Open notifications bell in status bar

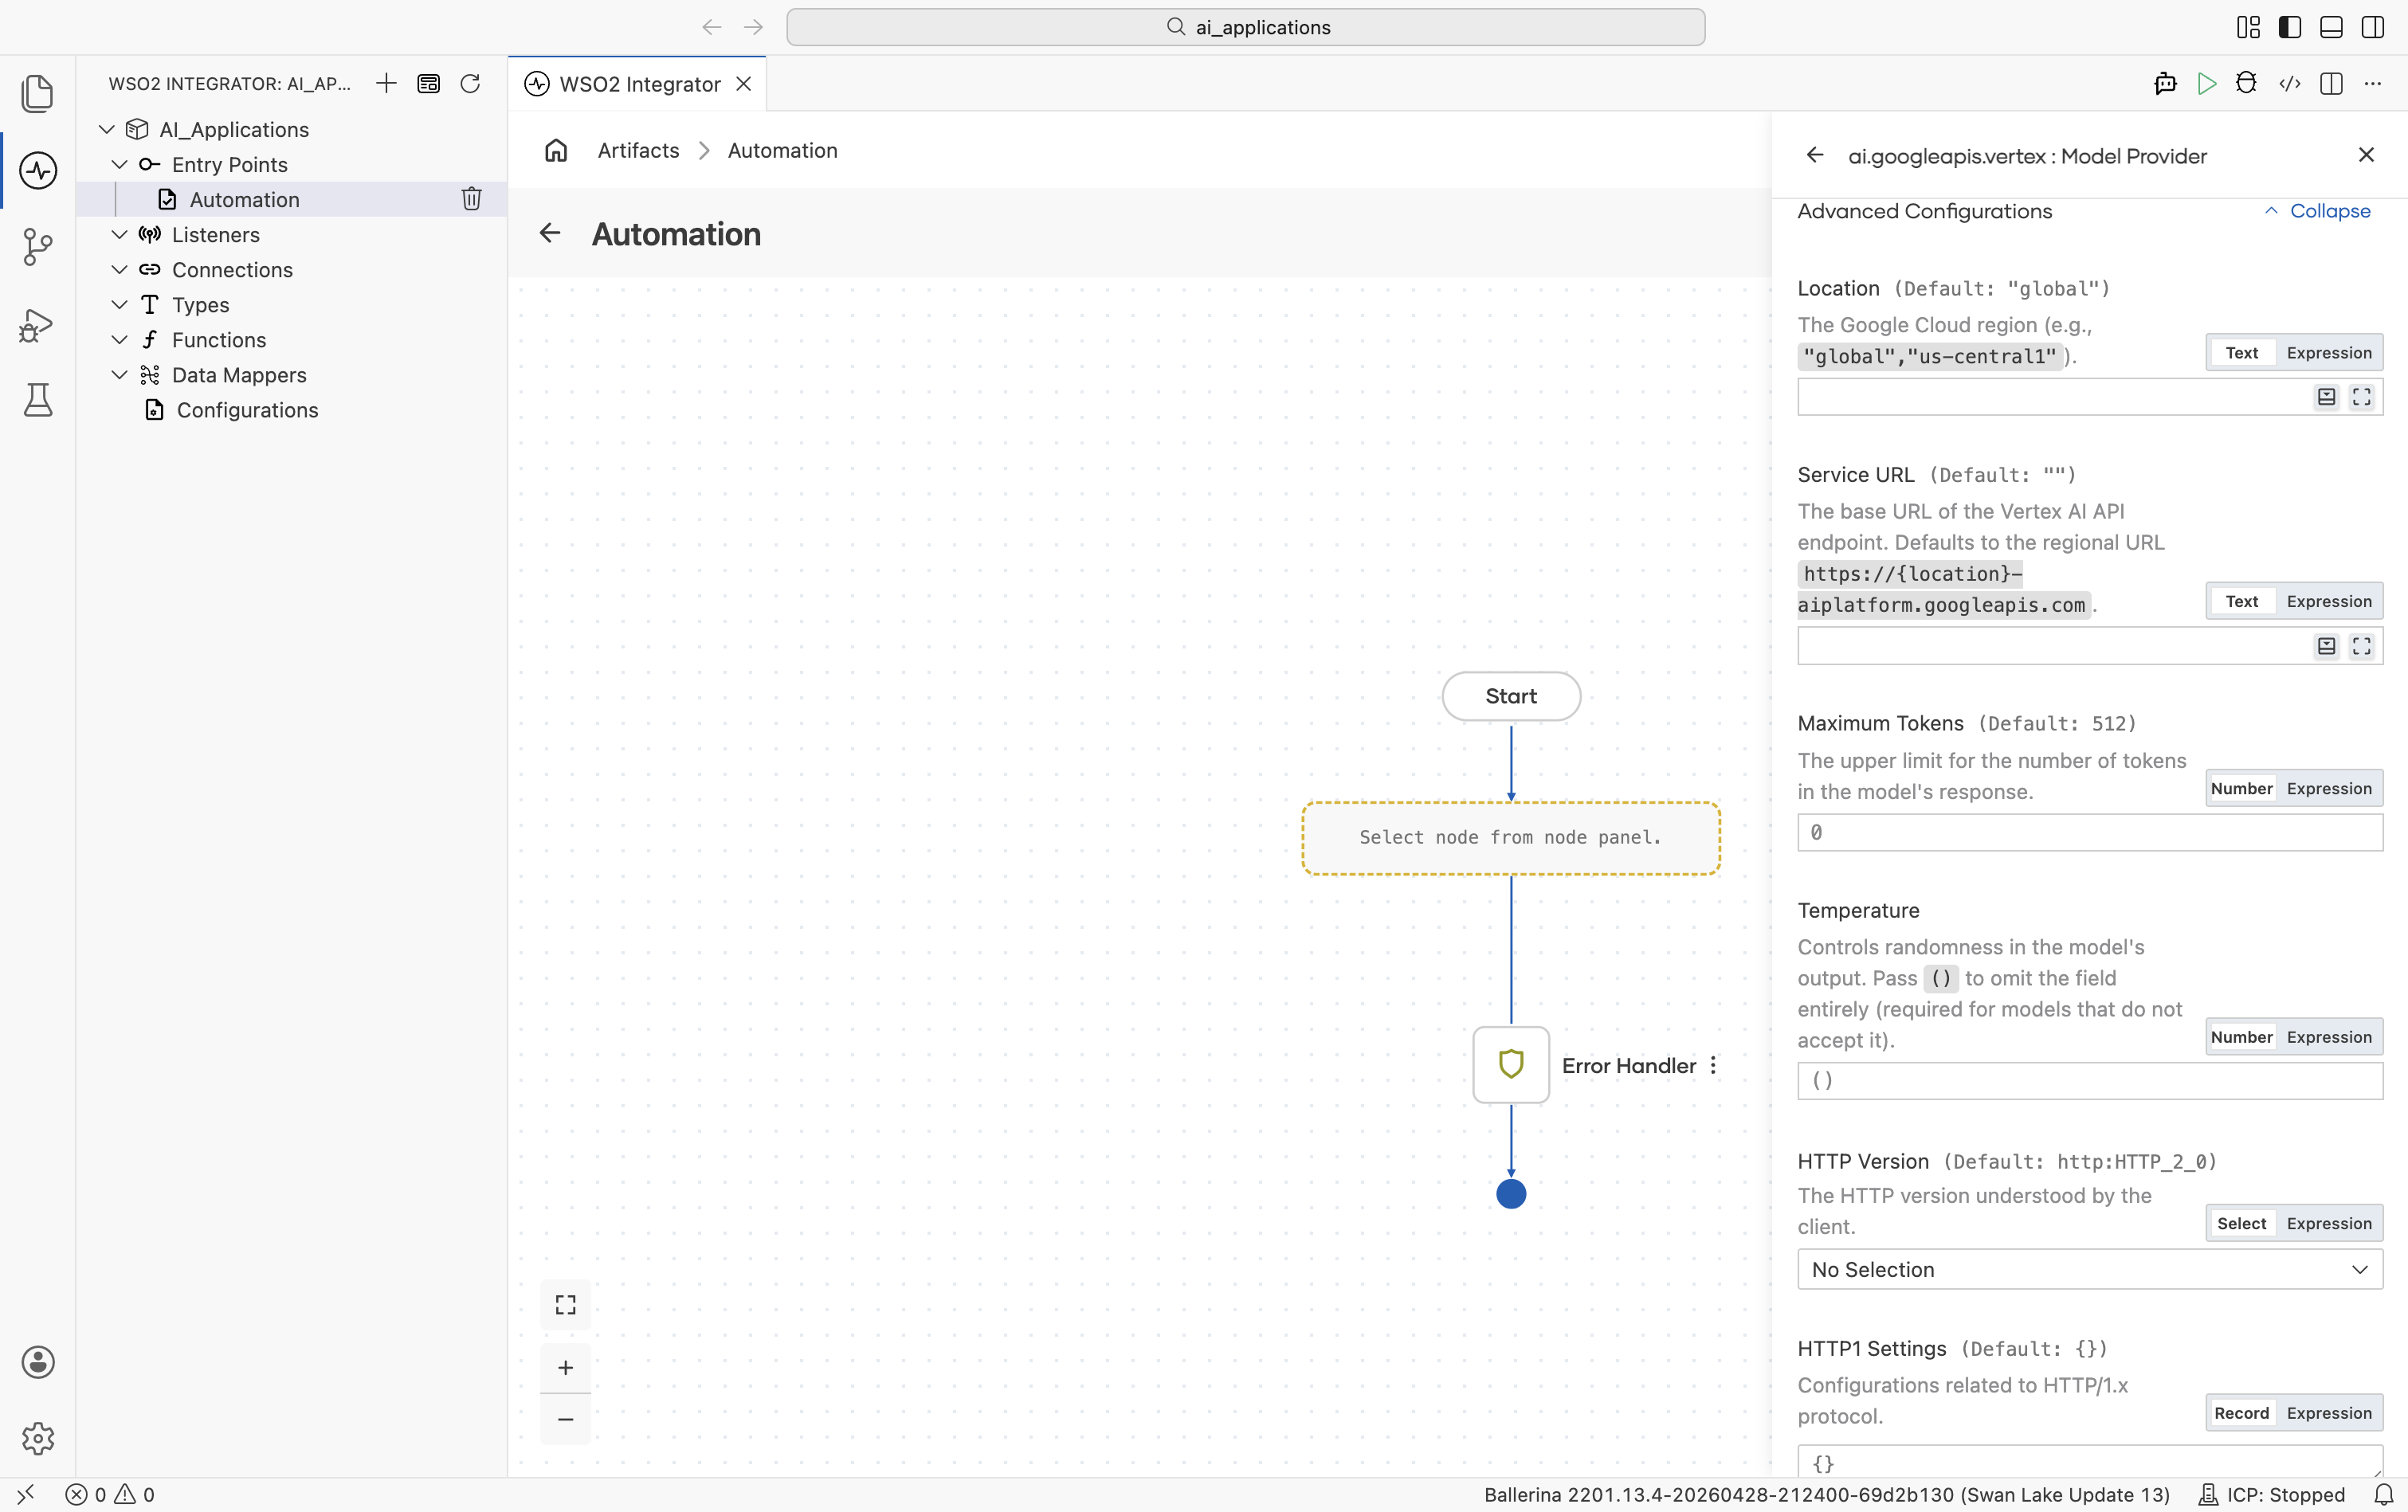coord(2384,1494)
